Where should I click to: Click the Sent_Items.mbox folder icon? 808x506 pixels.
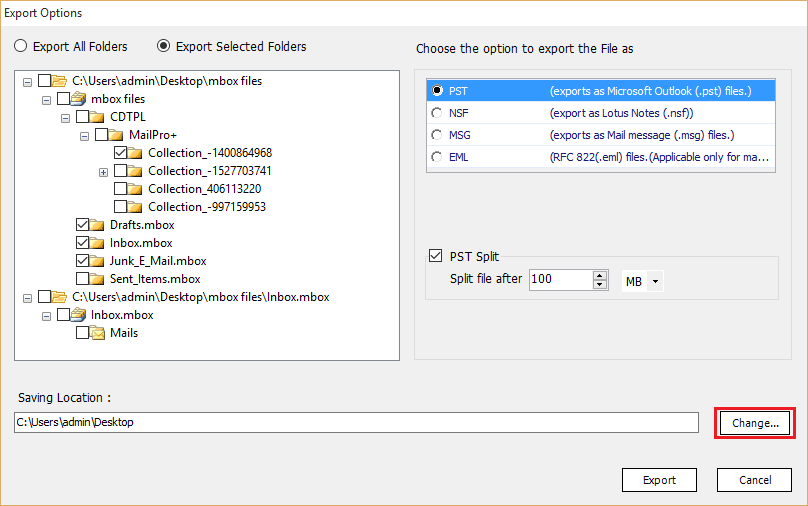[97, 279]
